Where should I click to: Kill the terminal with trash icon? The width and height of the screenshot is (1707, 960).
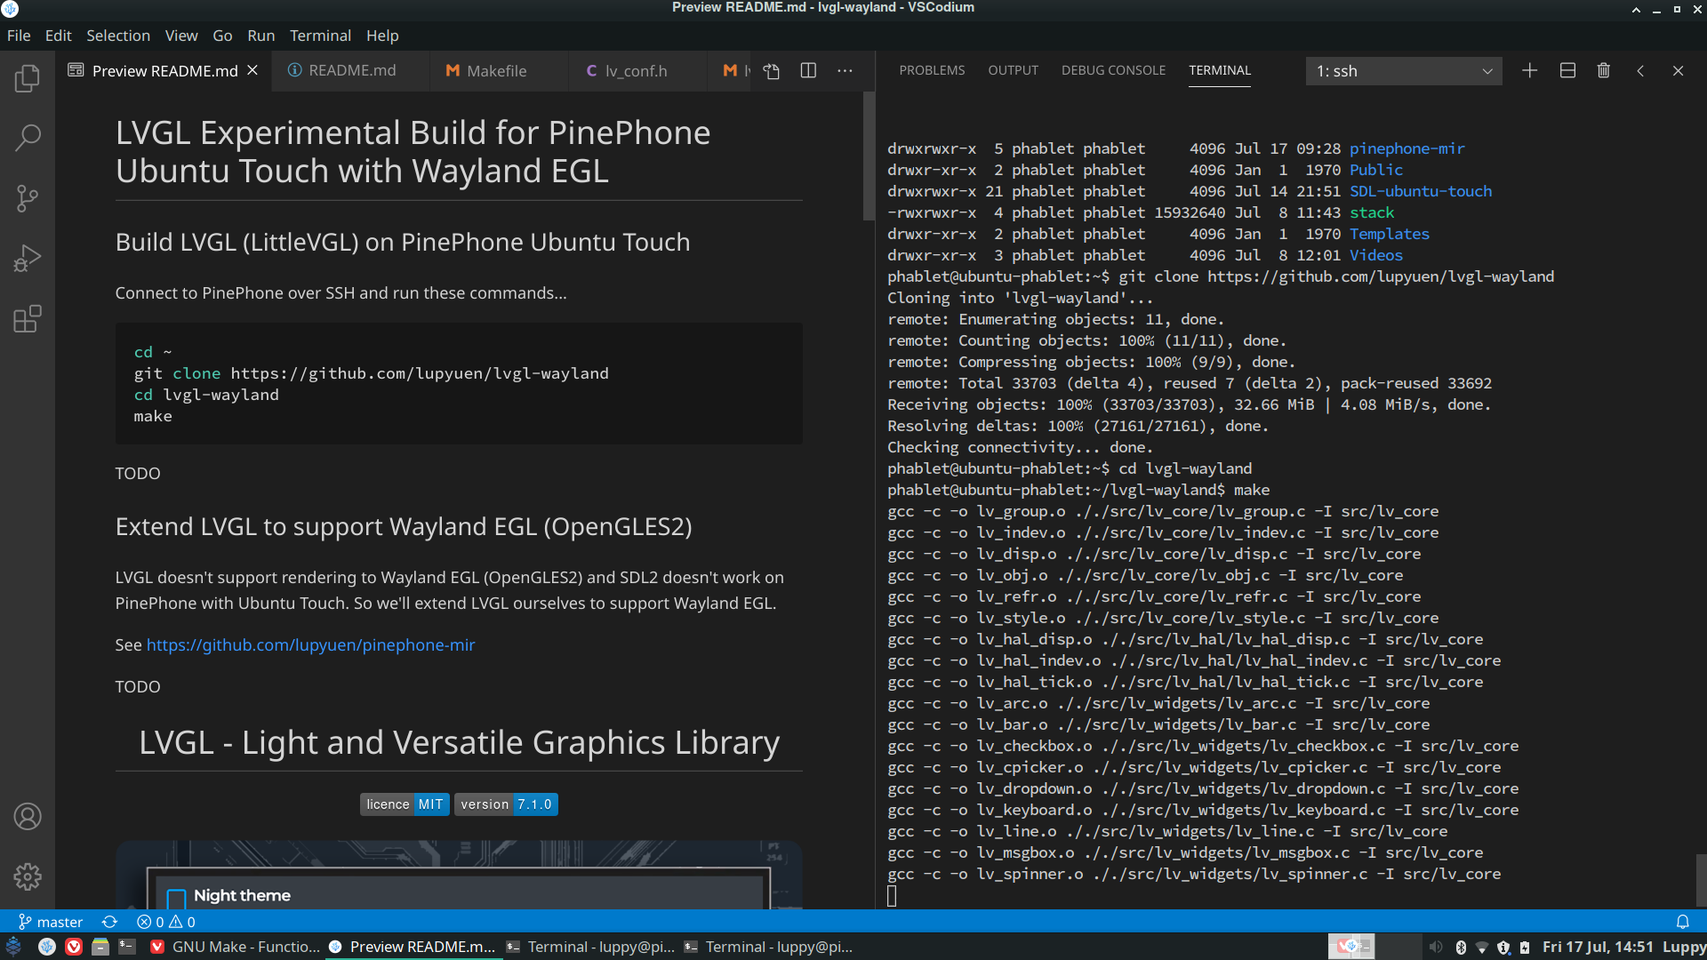1603,71
